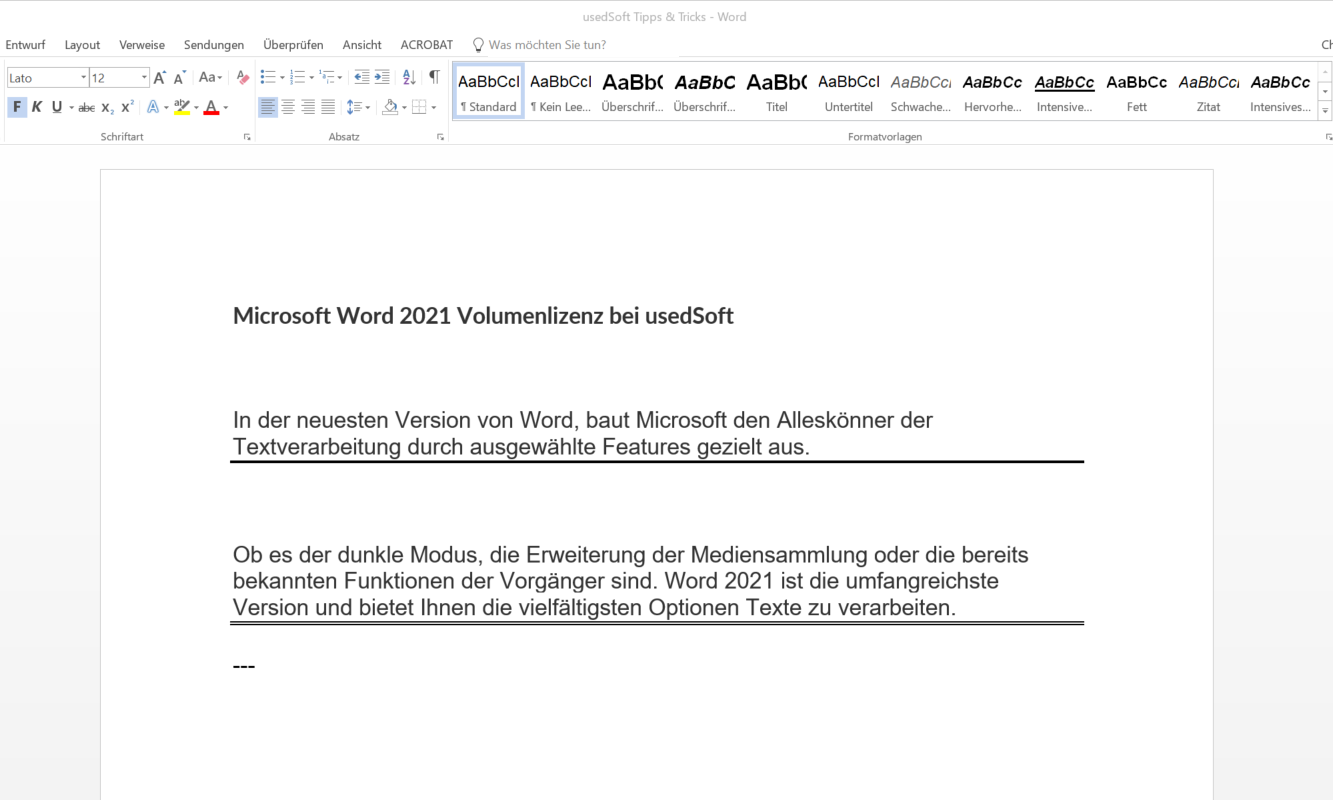Open font color dropdown arrow

point(226,108)
